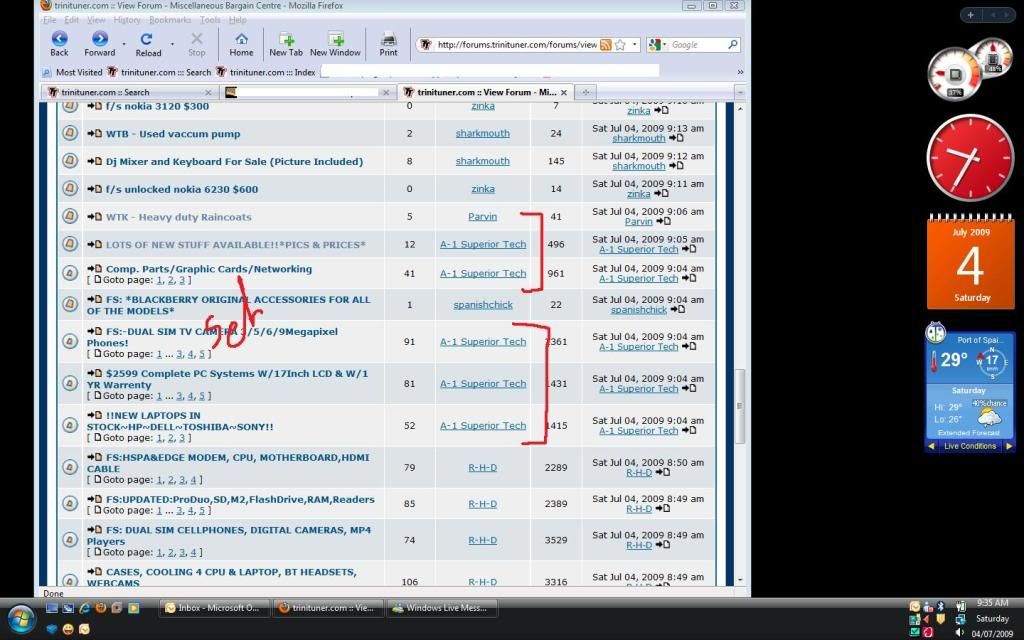
Task: Open a New Tab from the toolbar
Action: (x=286, y=44)
